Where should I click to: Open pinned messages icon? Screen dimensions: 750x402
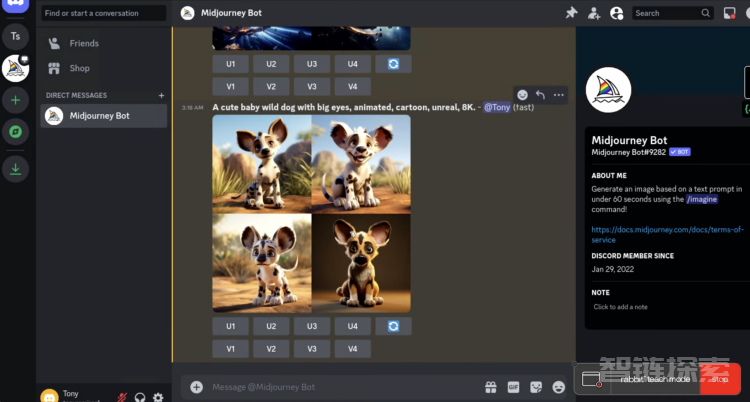point(571,13)
